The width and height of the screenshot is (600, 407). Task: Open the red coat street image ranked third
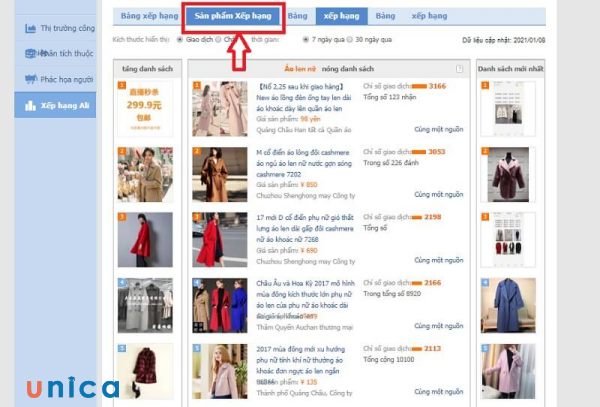[x=220, y=240]
